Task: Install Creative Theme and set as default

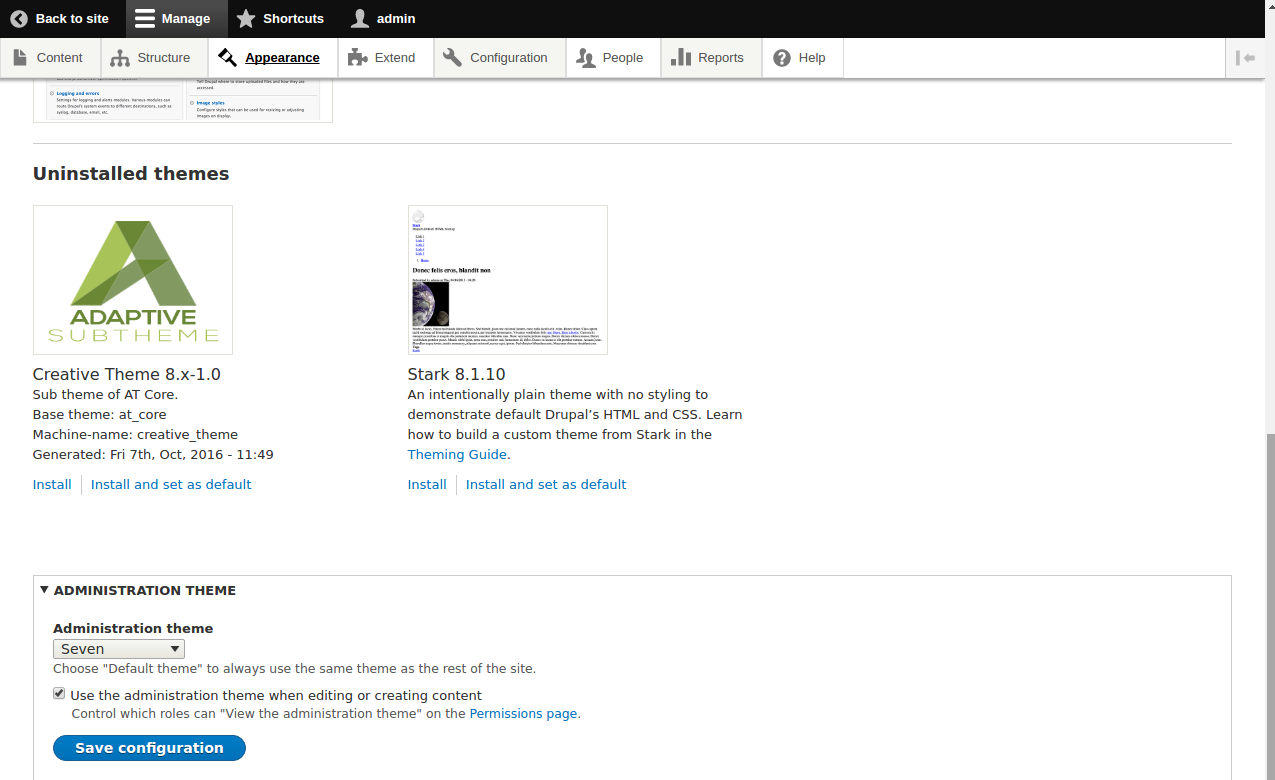Action: point(171,484)
